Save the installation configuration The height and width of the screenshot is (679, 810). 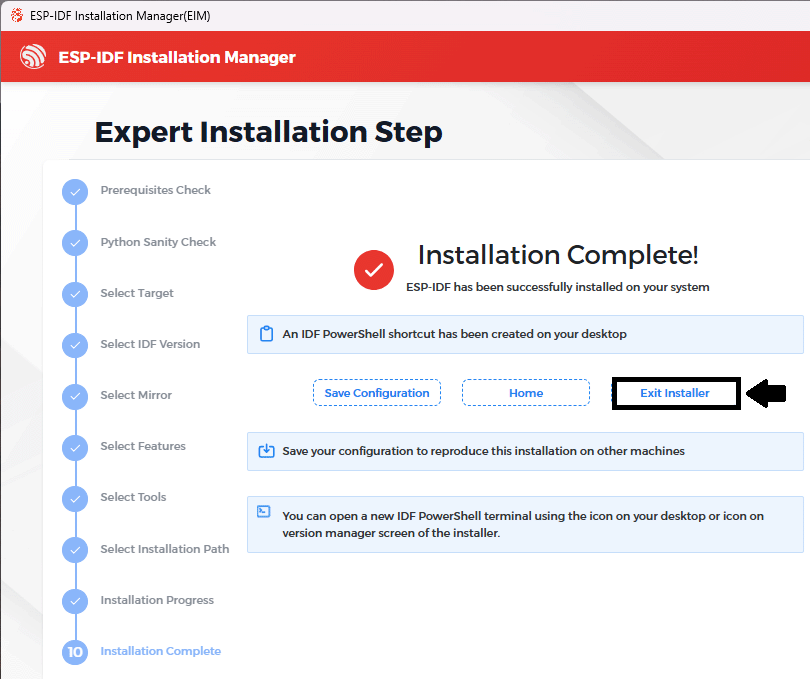click(377, 393)
